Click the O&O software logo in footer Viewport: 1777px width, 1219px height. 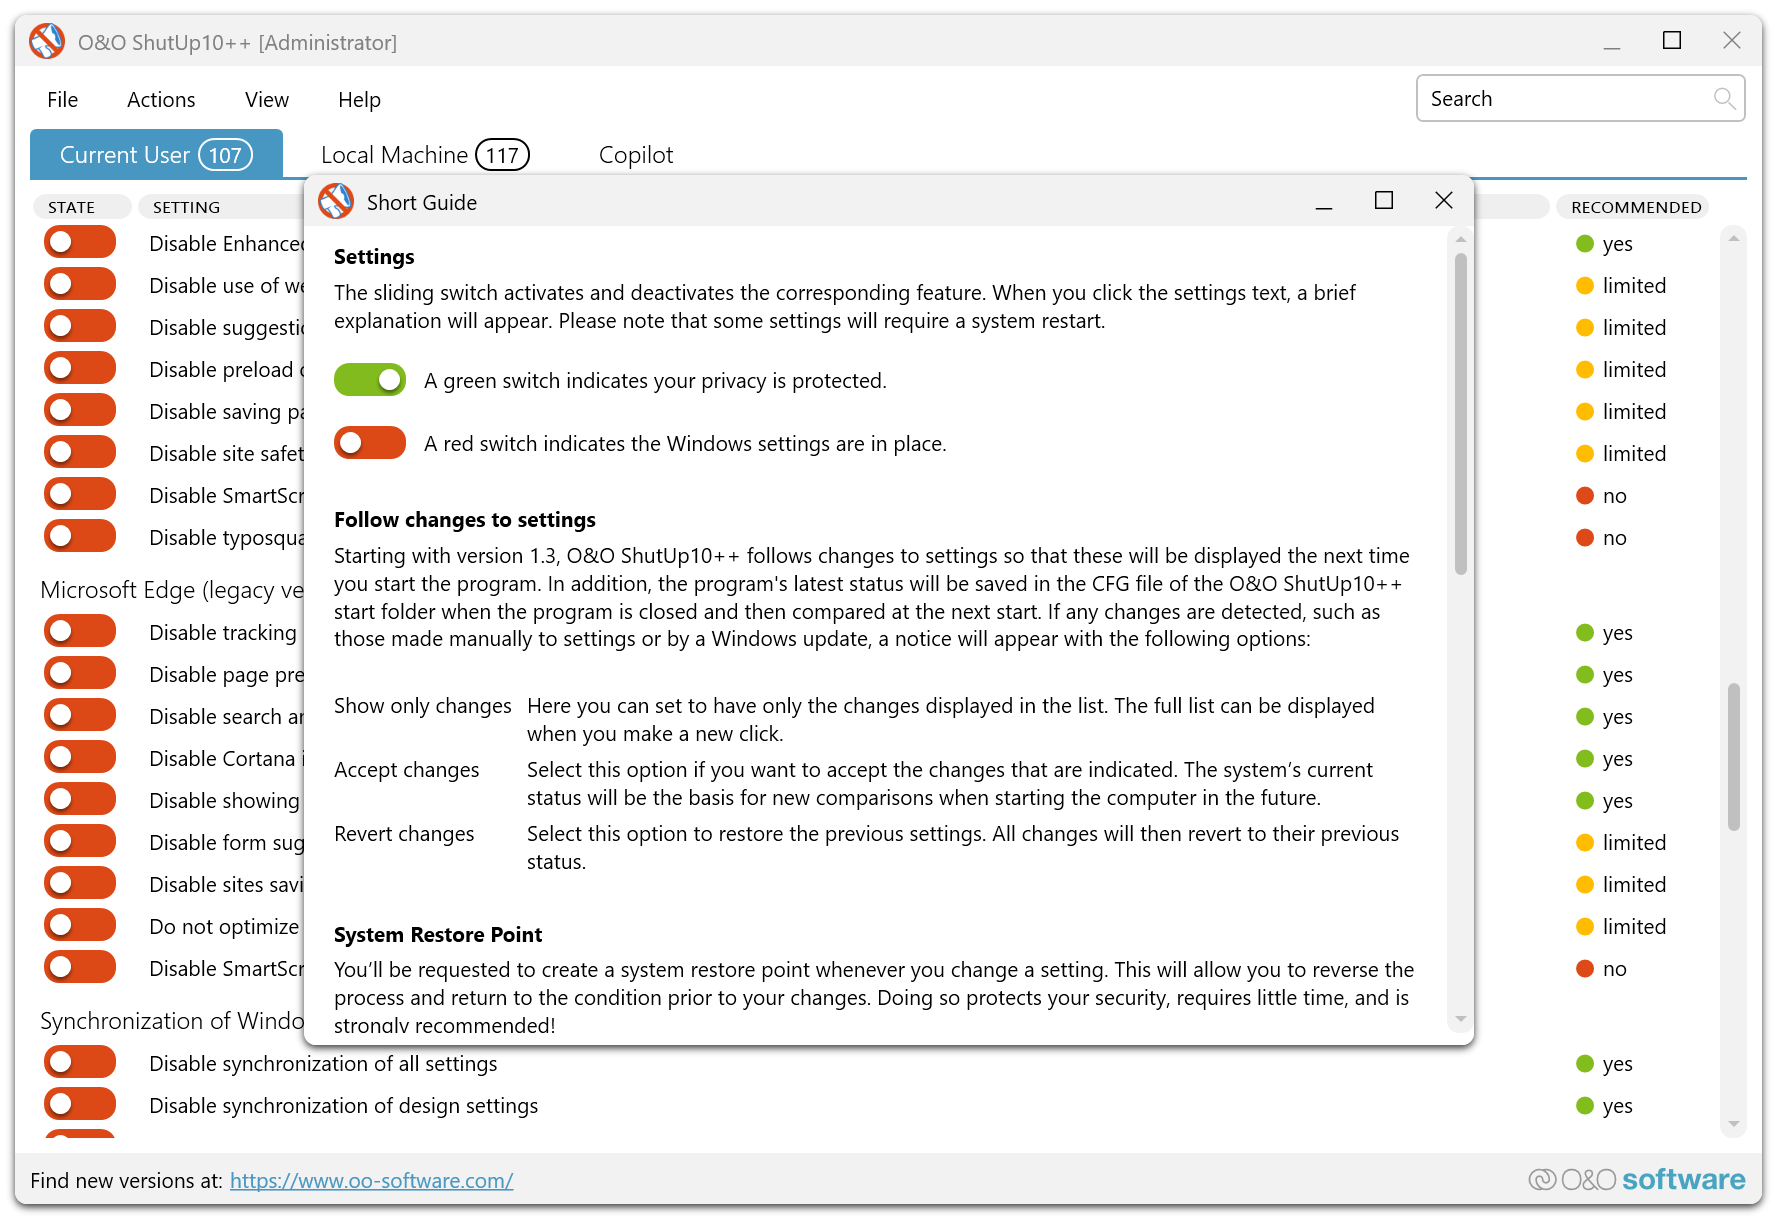point(1637,1180)
